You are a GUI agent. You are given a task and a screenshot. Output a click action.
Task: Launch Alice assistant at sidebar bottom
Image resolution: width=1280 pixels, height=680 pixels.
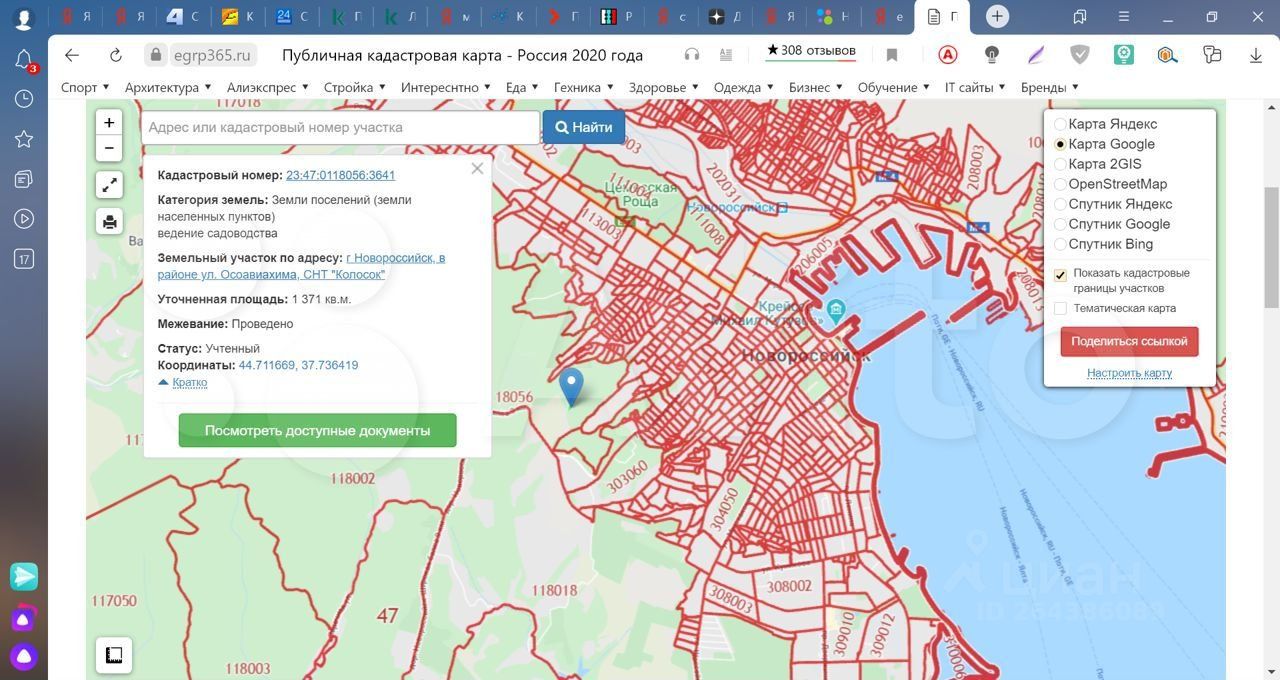24,656
